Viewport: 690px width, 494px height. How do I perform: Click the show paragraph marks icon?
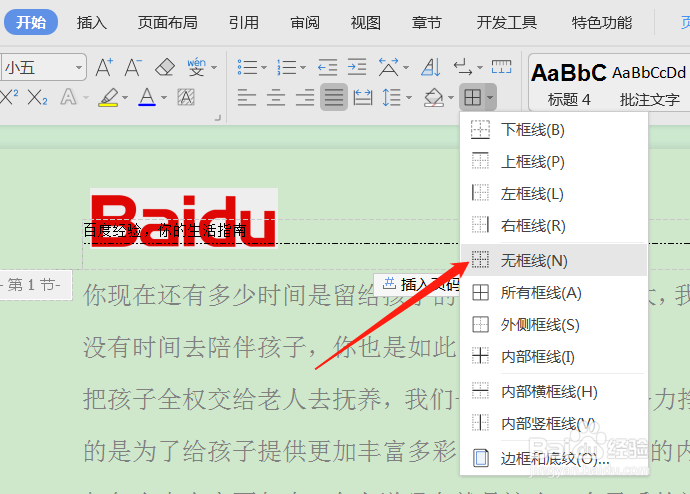(x=463, y=67)
